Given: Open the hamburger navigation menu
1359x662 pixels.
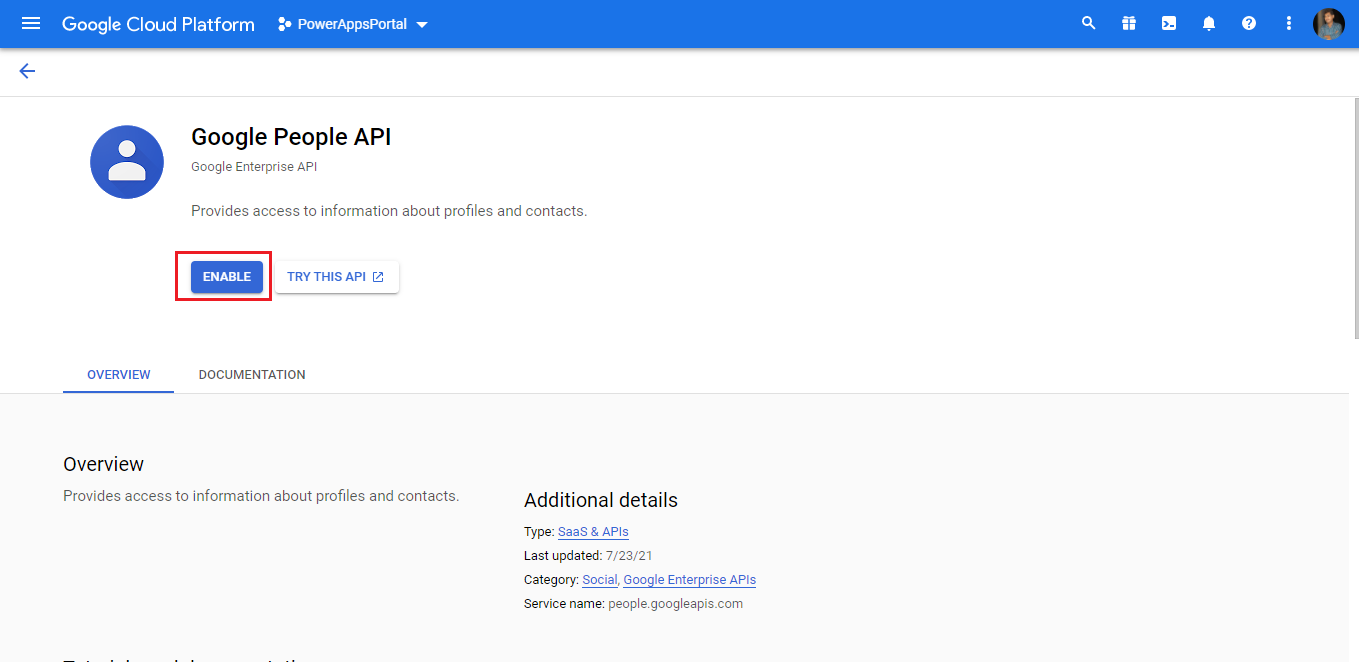Looking at the screenshot, I should [x=31, y=24].
